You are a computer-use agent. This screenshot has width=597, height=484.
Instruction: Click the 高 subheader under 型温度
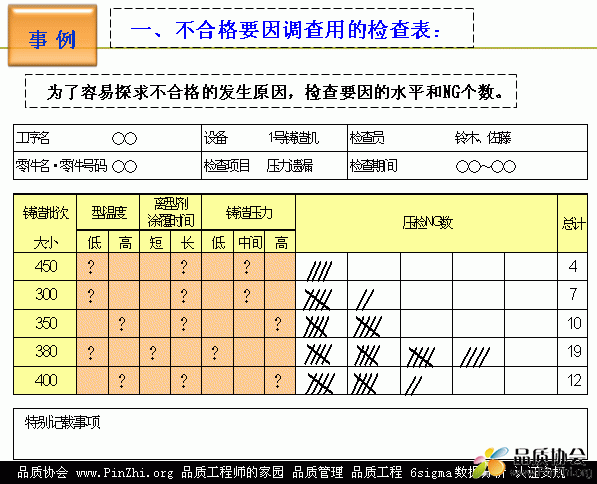[124, 241]
